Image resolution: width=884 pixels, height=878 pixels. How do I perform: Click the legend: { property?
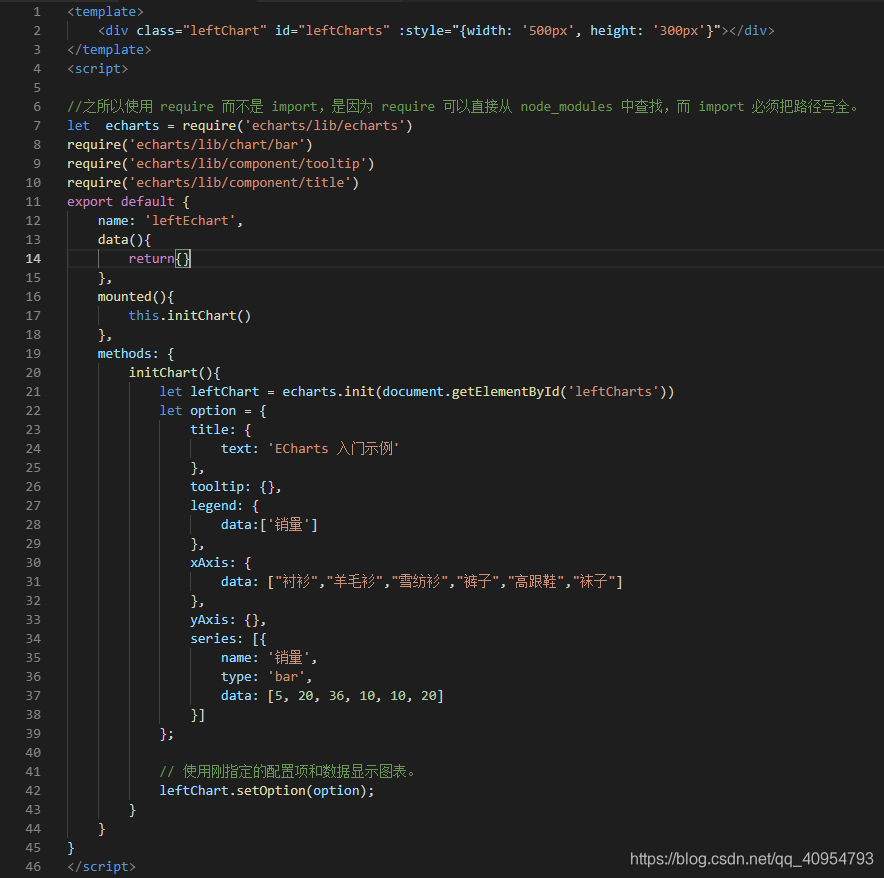click(224, 506)
